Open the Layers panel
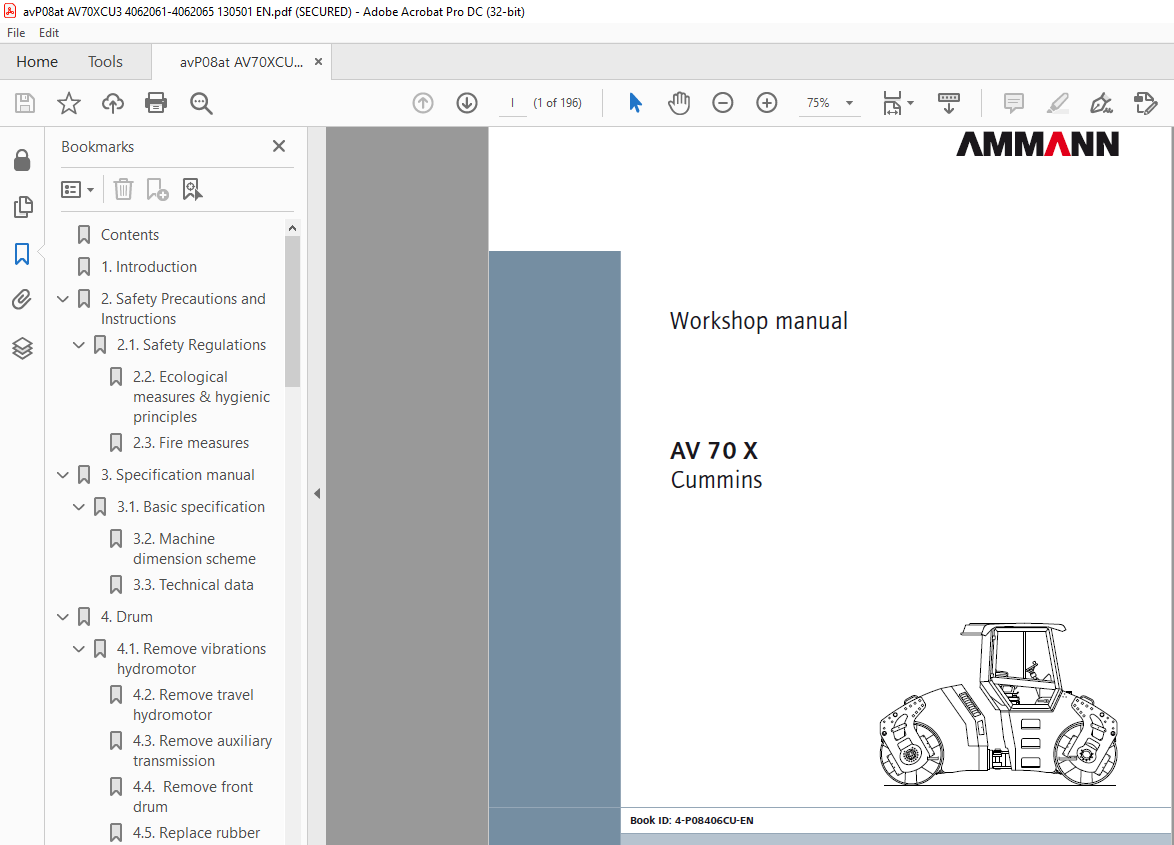The height and width of the screenshot is (845, 1174). pos(22,348)
